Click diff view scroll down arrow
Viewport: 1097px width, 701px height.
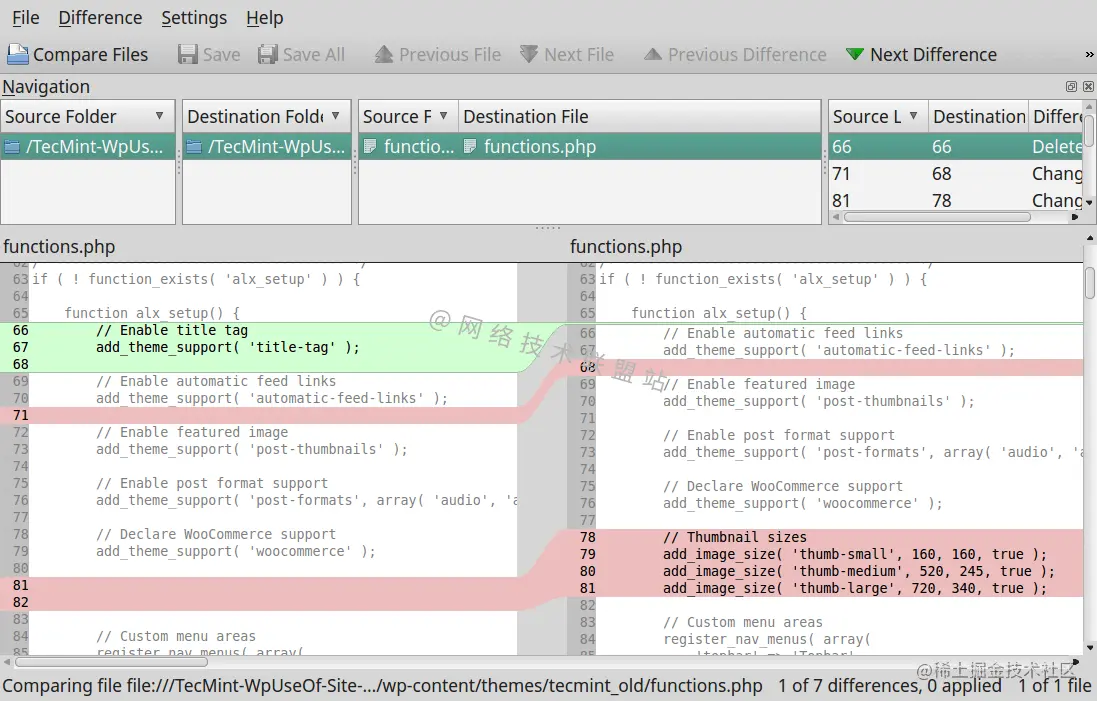pos(1089,648)
